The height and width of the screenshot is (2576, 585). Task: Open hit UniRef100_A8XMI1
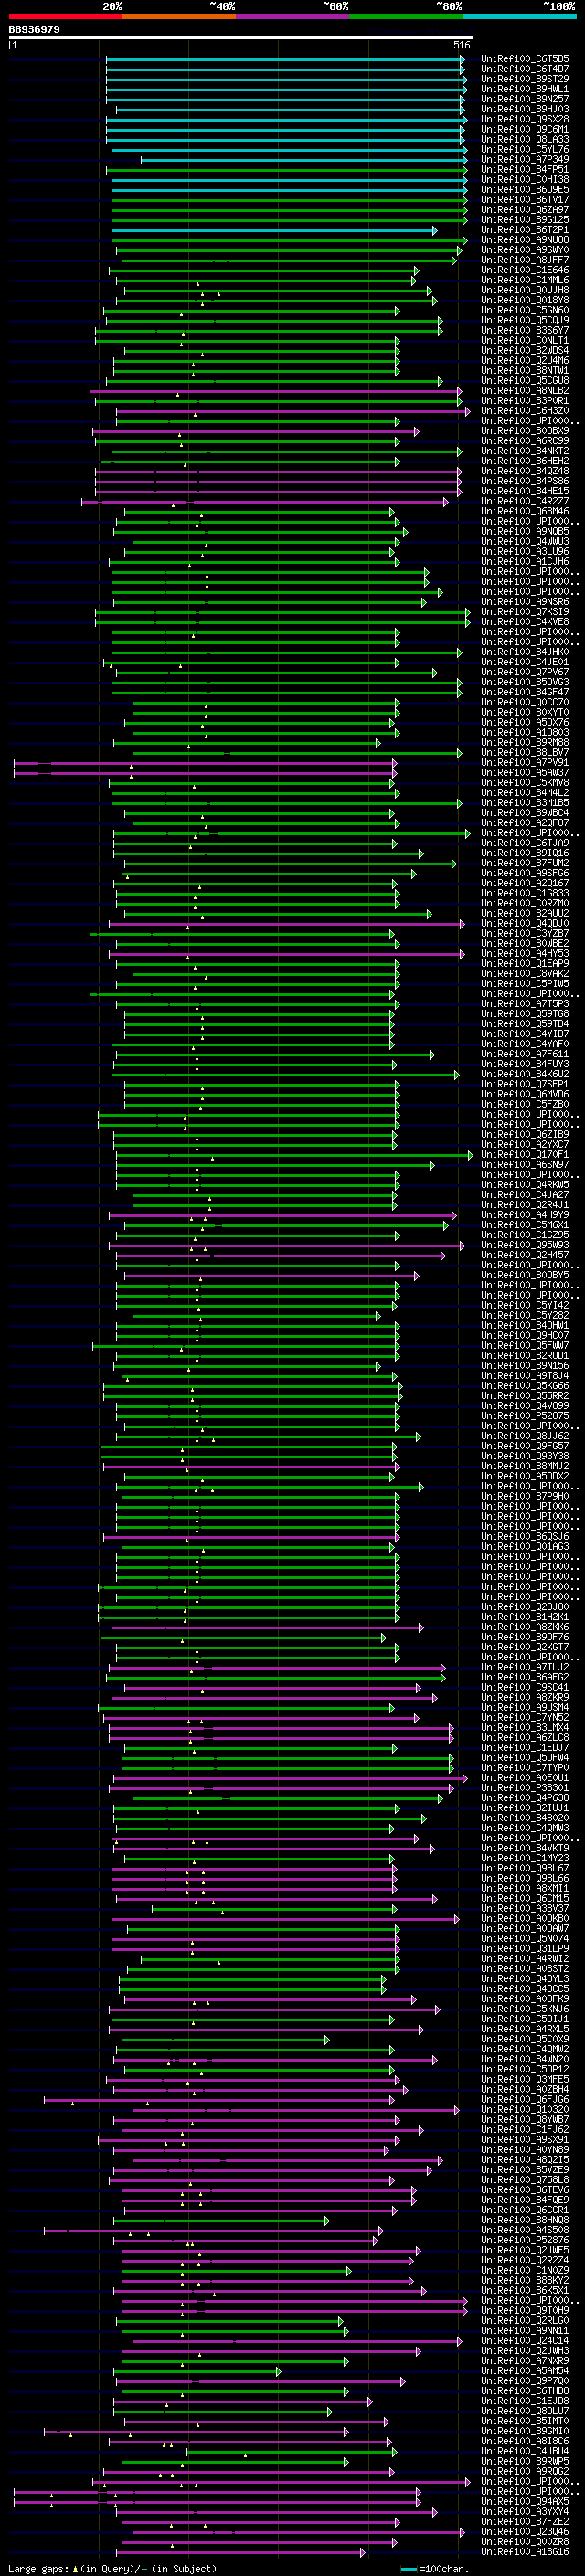(525, 1888)
